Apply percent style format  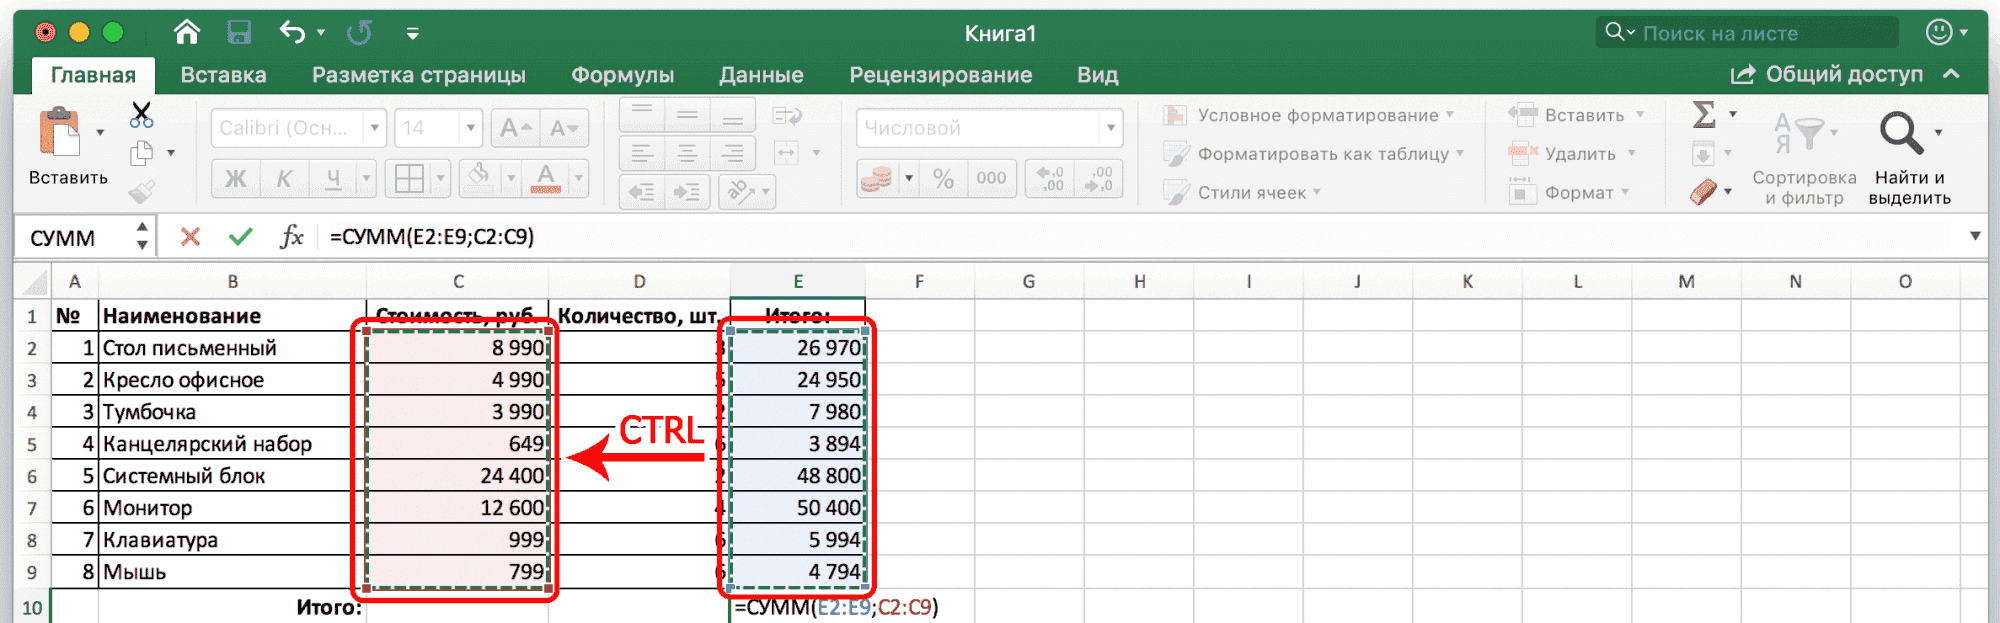[943, 178]
